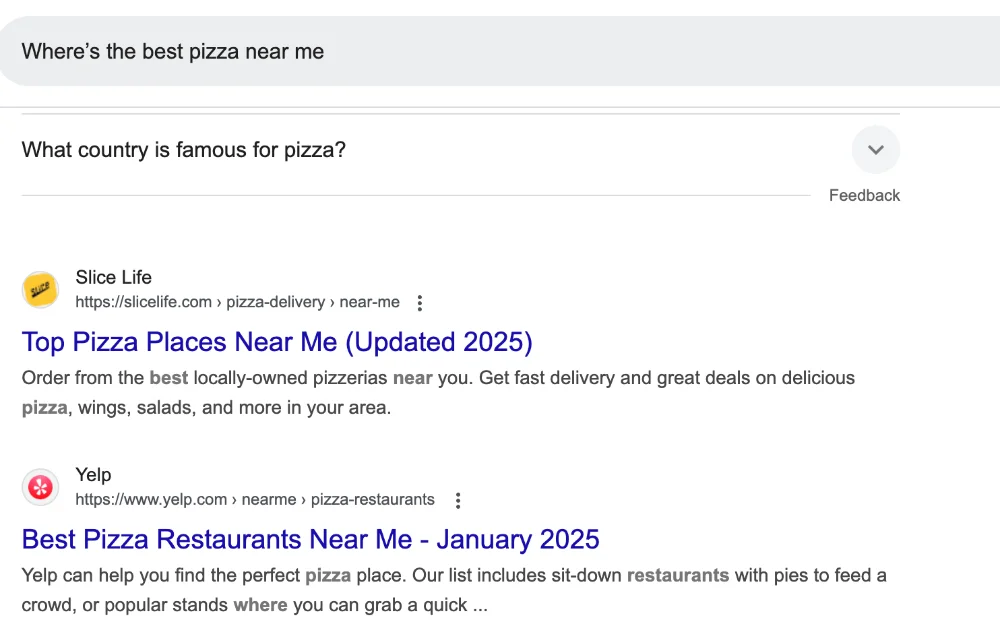This screenshot has height=624, width=1000.
Task: Click the 'pizza-delivery' breadcrumb segment under Slice Life
Action: (x=276, y=302)
